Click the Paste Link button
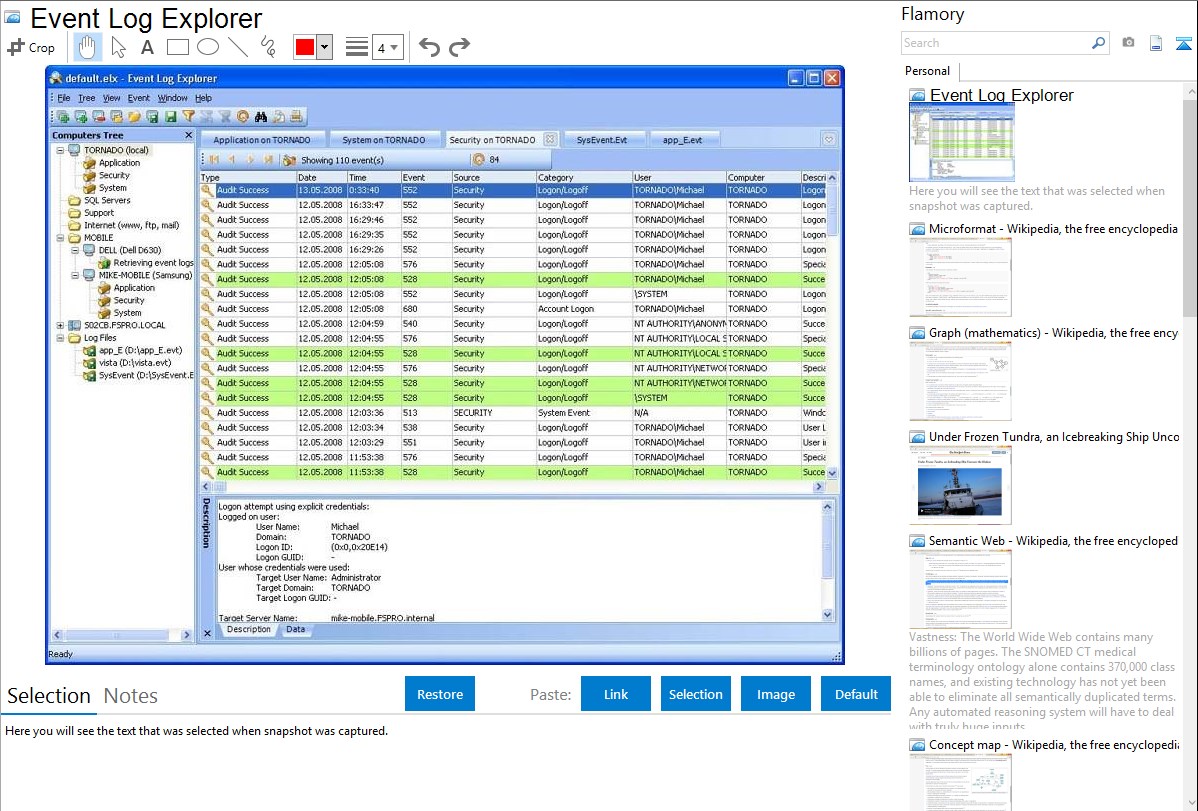The image size is (1198, 811). tap(616, 694)
